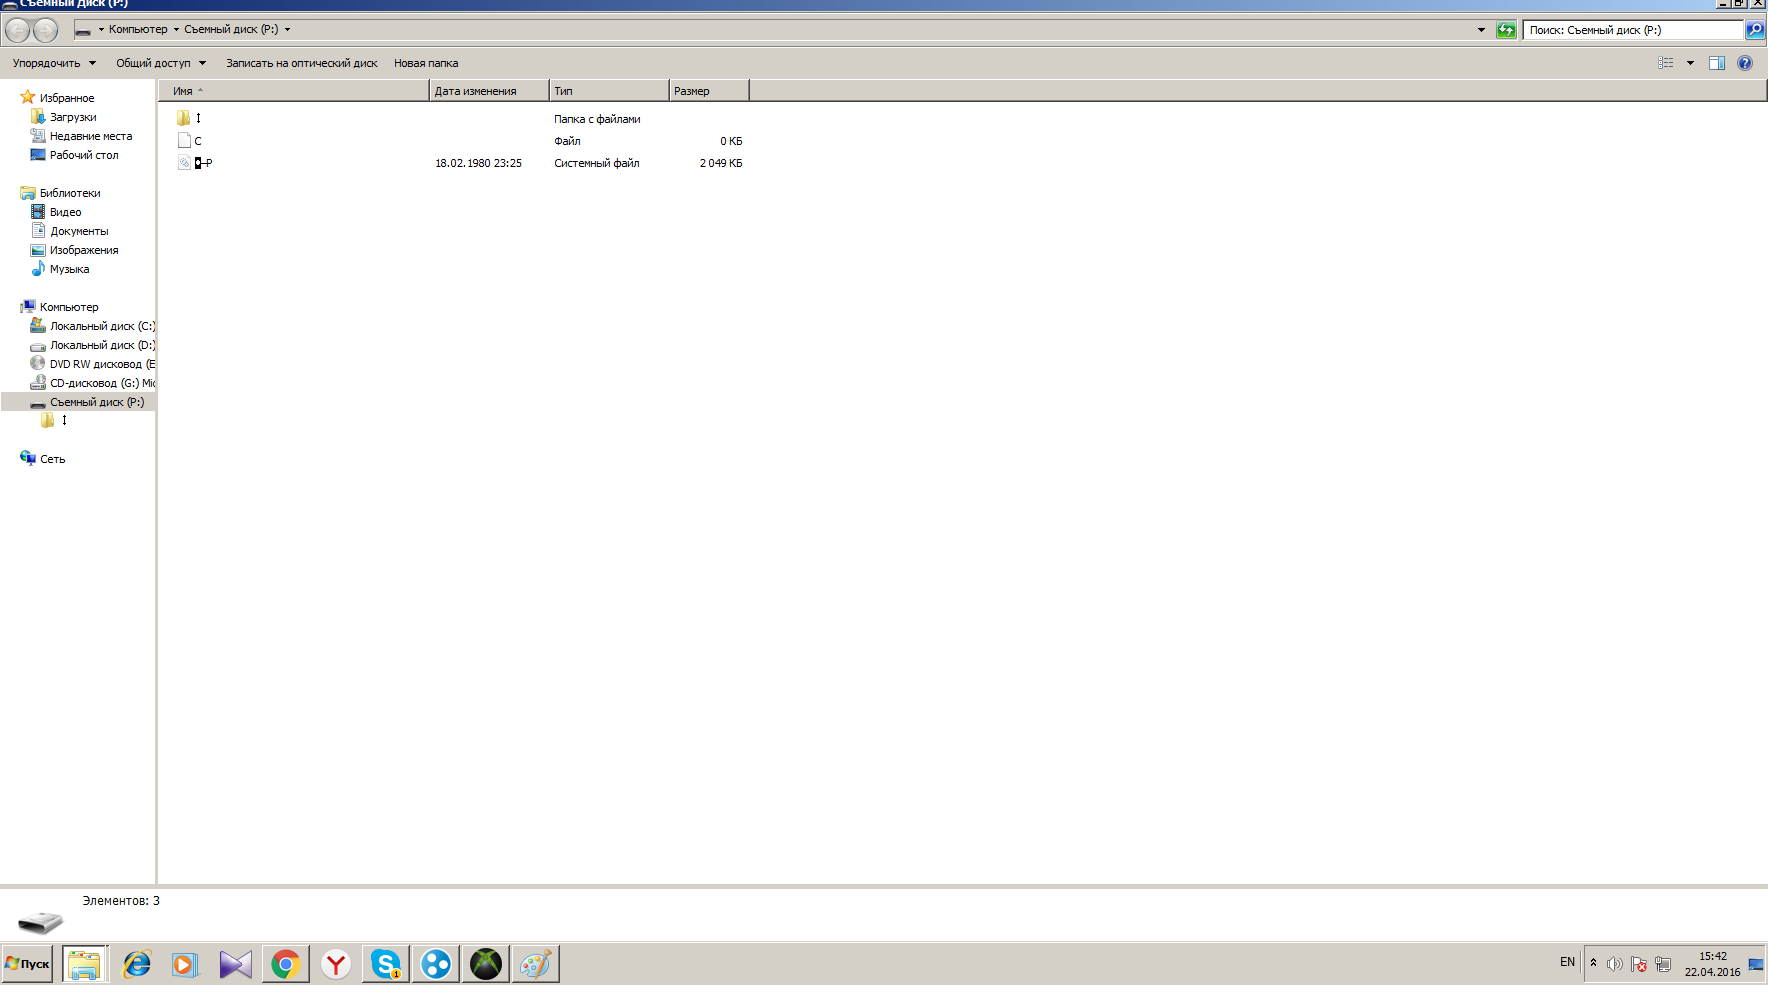Open DVD RW дисковод in sidebar
This screenshot has width=1768, height=992.
click(x=102, y=364)
